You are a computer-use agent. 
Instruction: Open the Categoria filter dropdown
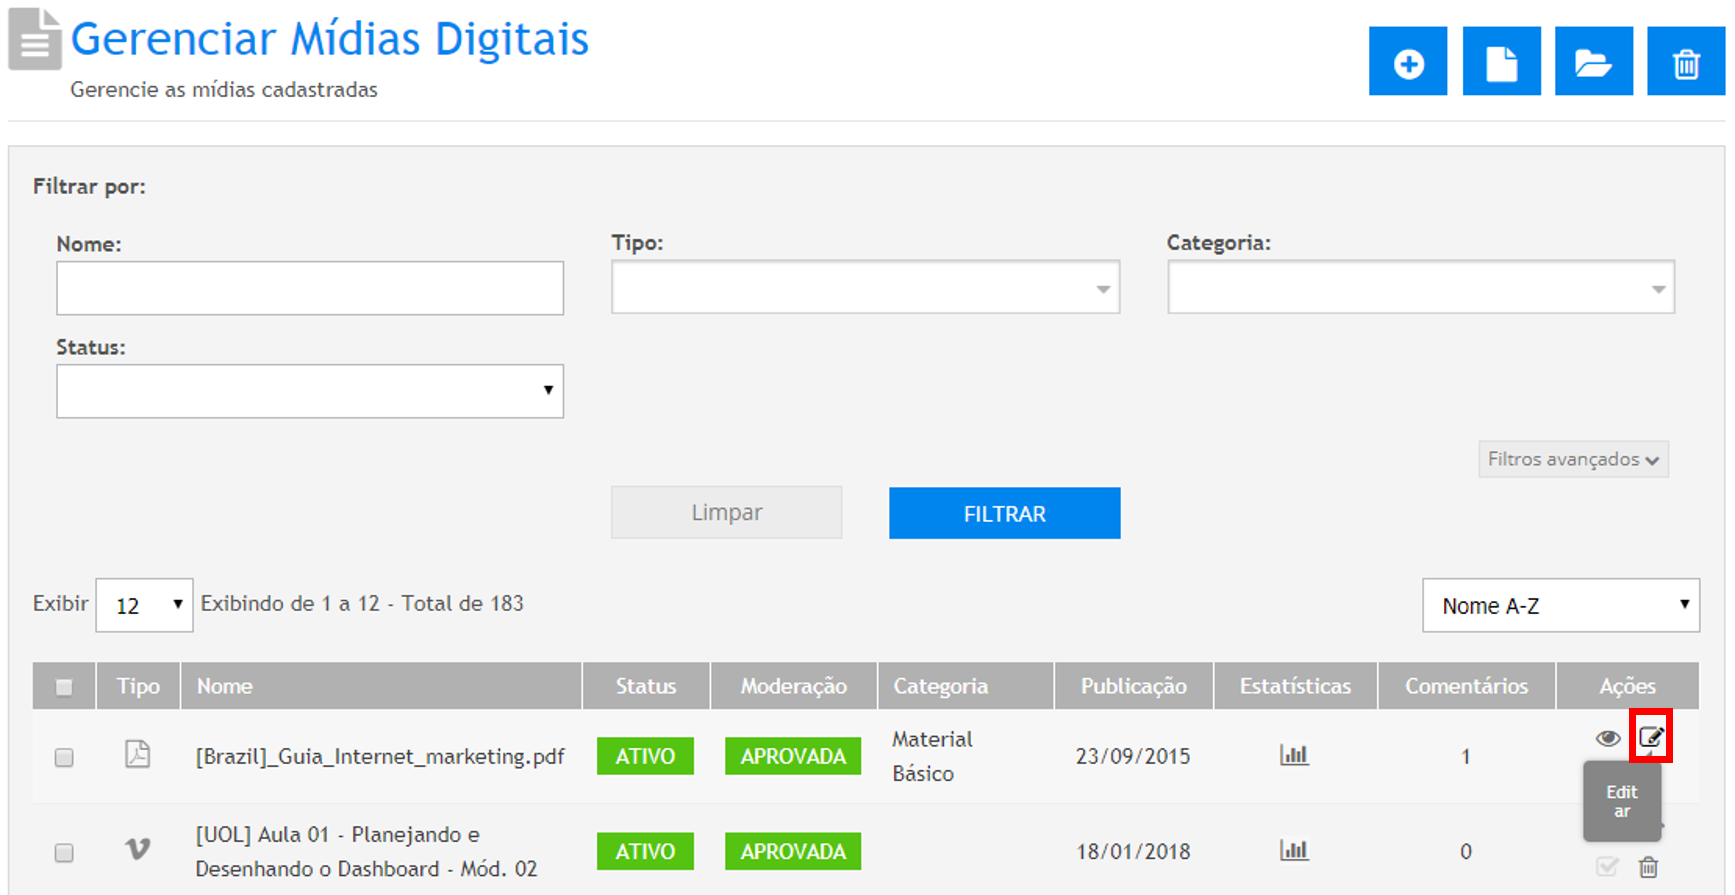[x=1420, y=288]
